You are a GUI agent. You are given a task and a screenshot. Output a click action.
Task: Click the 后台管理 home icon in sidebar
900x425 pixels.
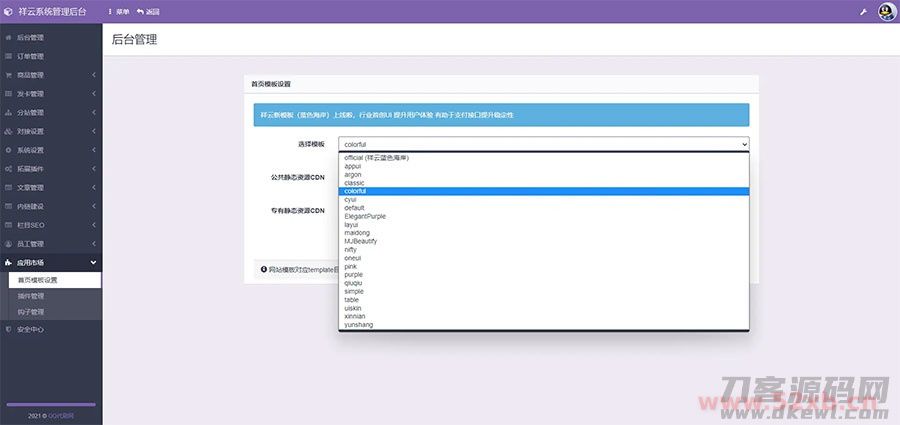[x=9, y=37]
